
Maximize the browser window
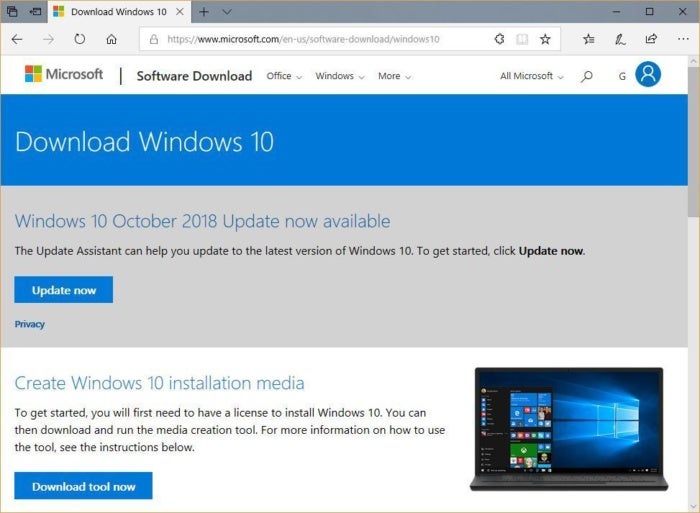[650, 12]
